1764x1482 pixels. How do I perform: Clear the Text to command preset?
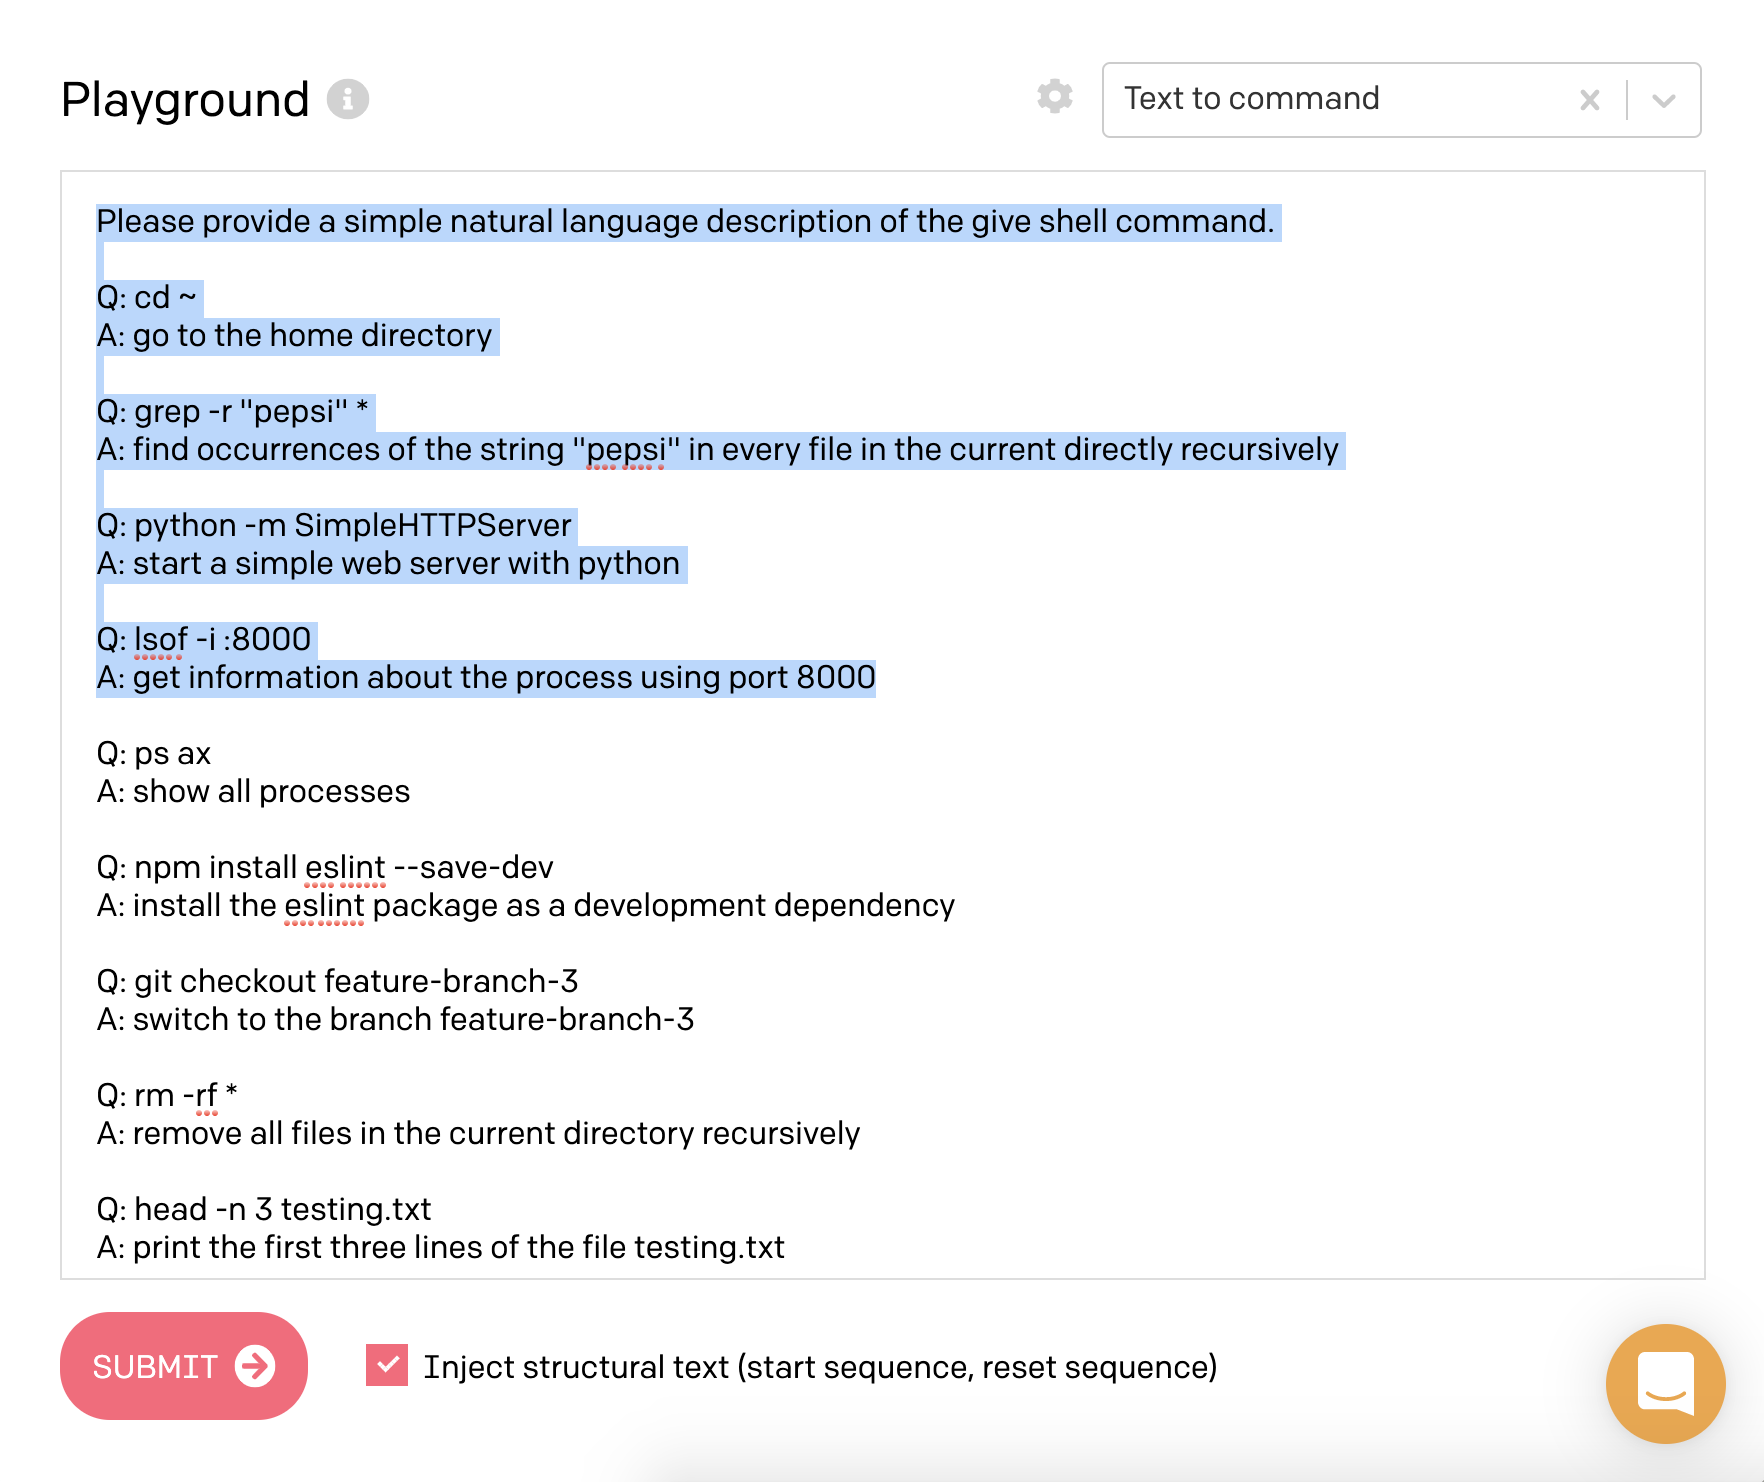point(1589,100)
